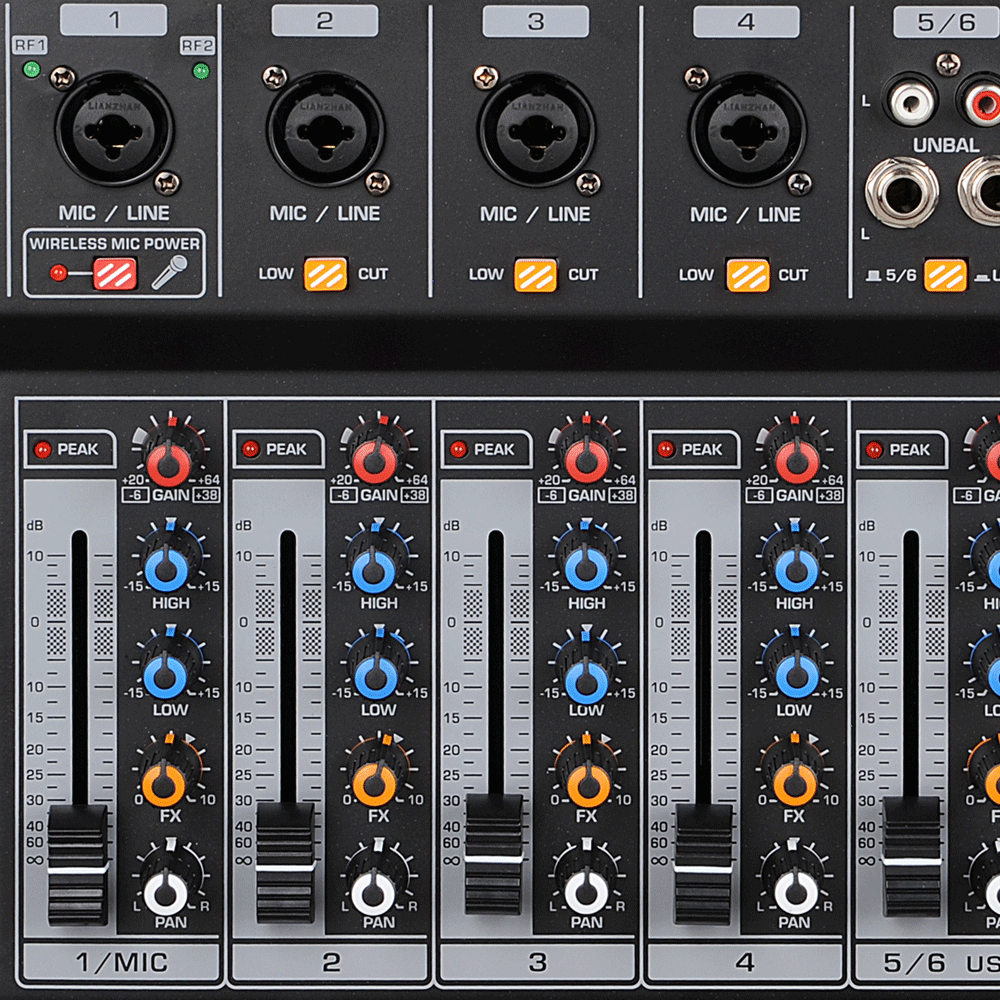Click the green RF1 indicator LED
1000x1000 pixels.
tap(31, 70)
